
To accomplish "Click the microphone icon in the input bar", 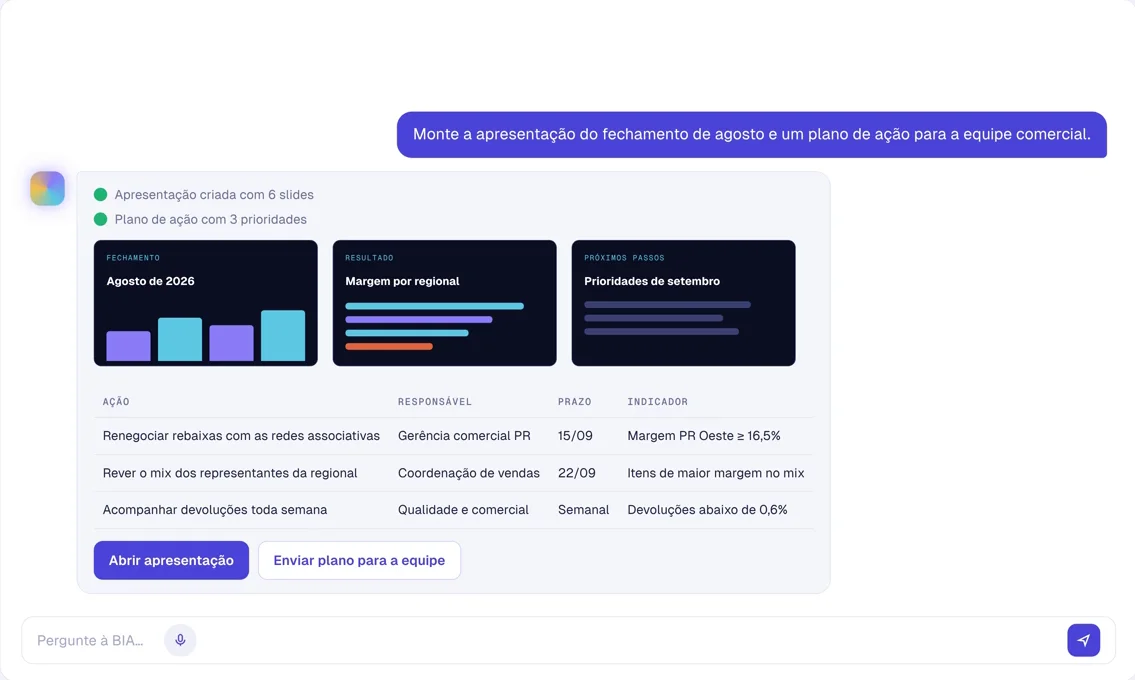I will 180,640.
